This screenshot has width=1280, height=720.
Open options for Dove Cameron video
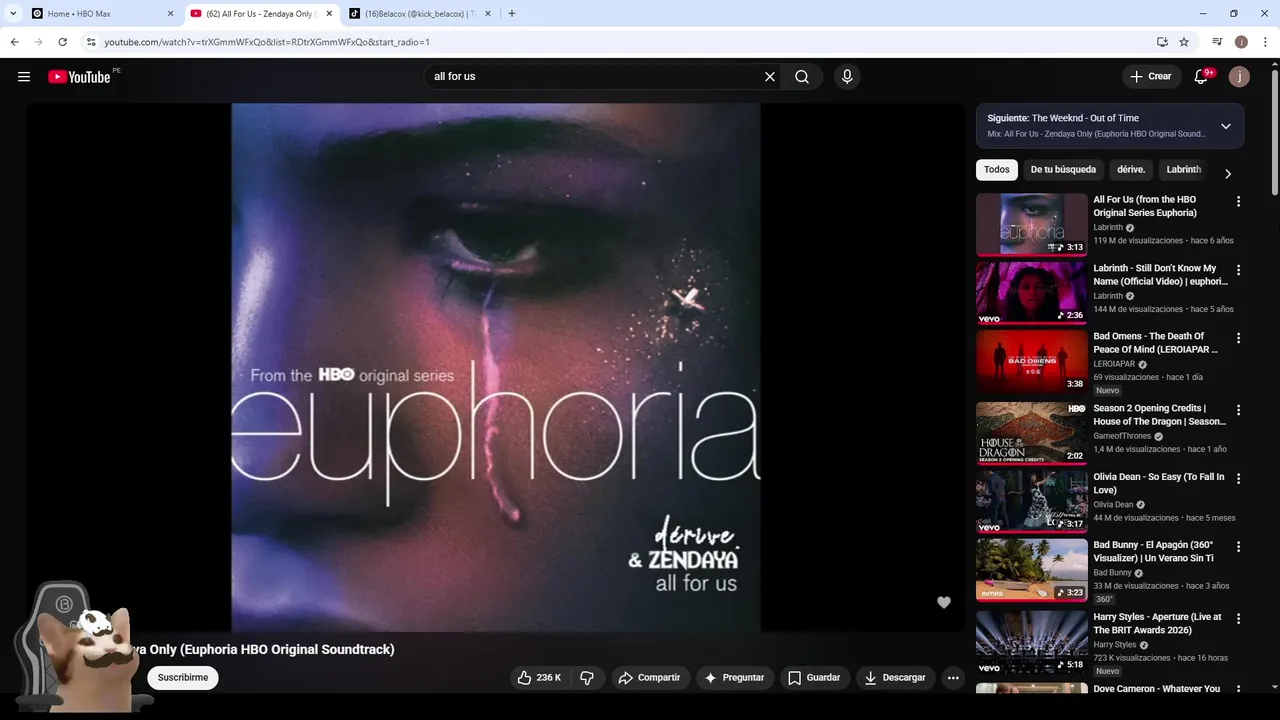1238,691
